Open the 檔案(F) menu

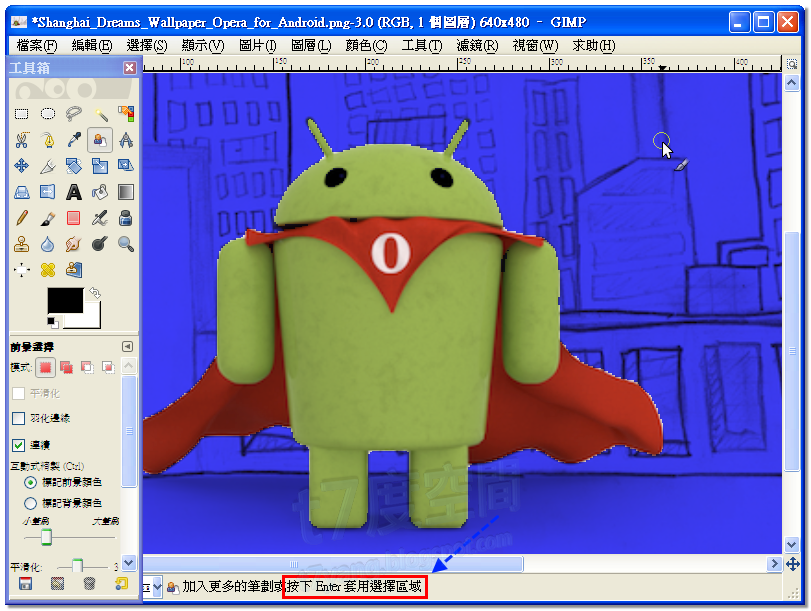(x=37, y=46)
